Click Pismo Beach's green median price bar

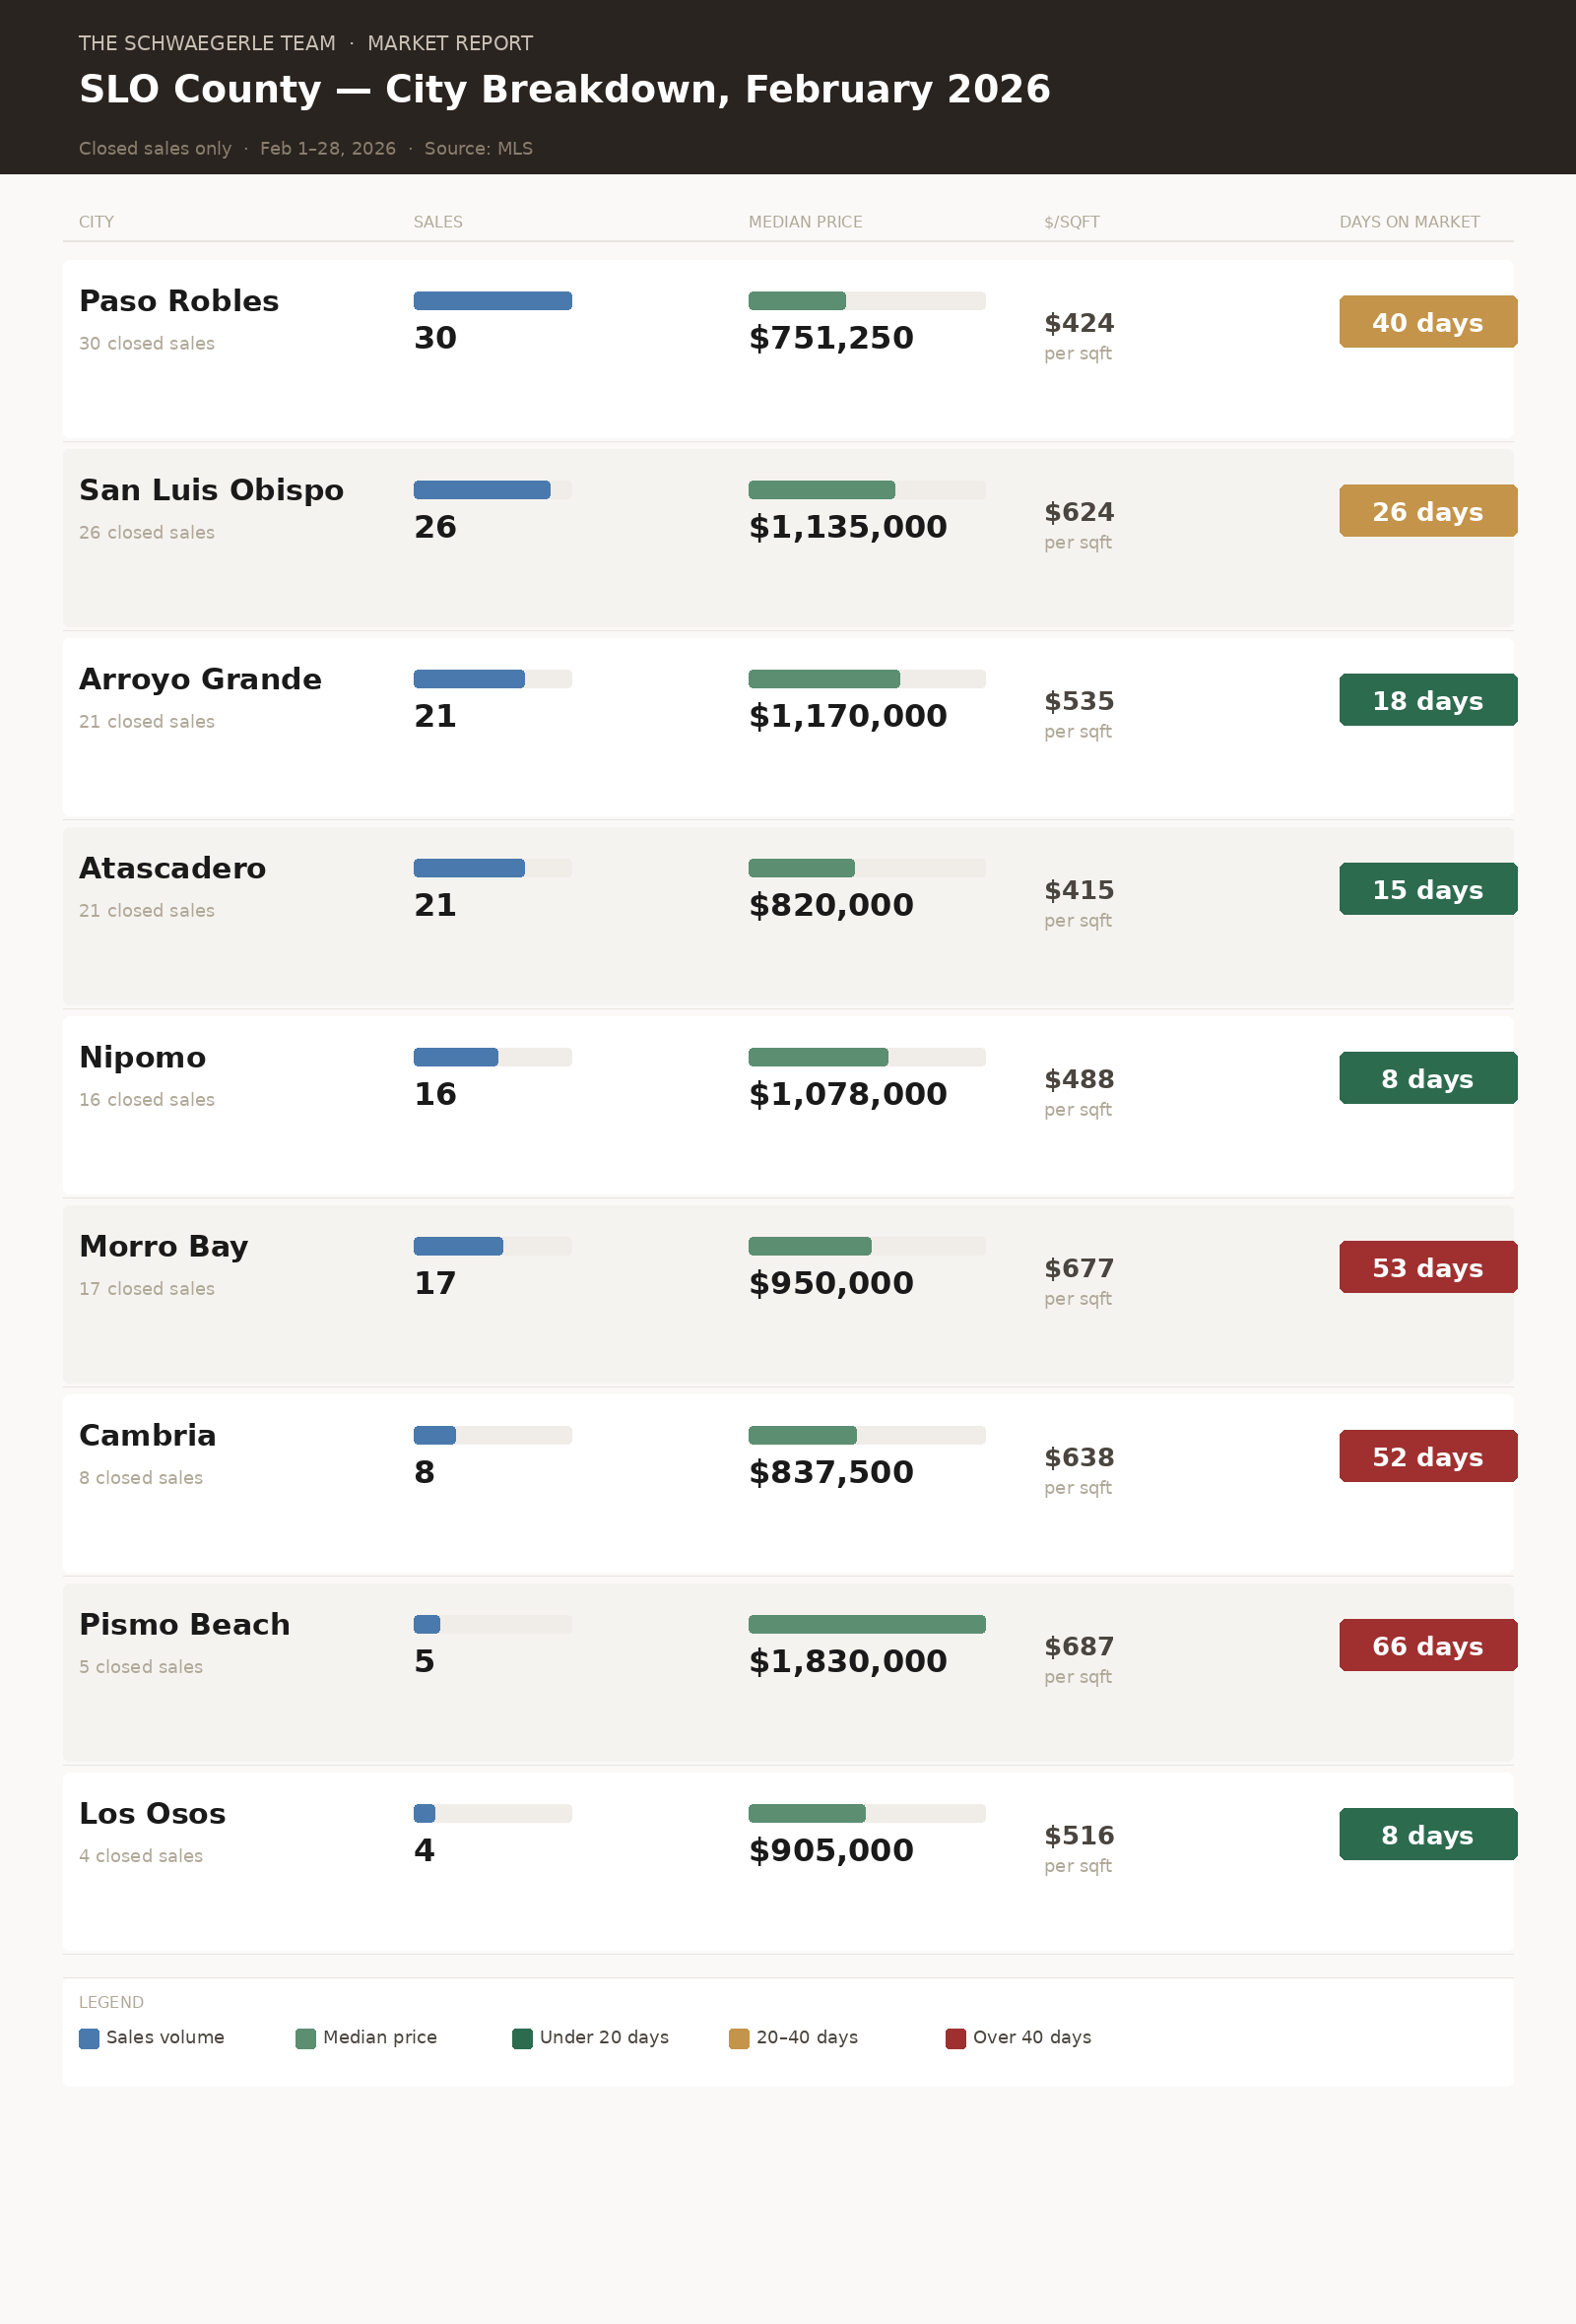(866, 1624)
